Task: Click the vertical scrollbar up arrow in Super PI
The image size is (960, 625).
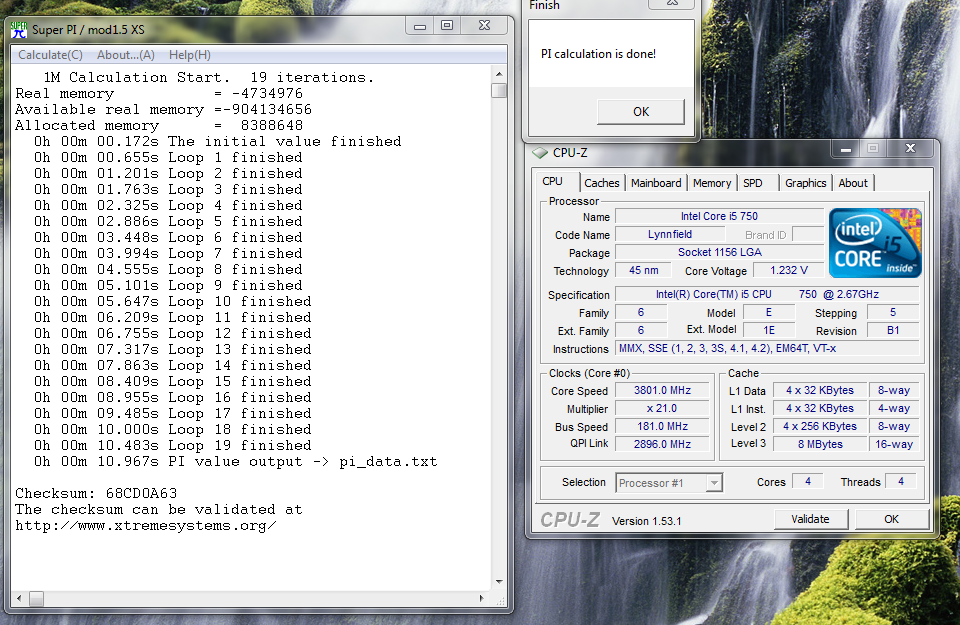Action: pos(499,74)
